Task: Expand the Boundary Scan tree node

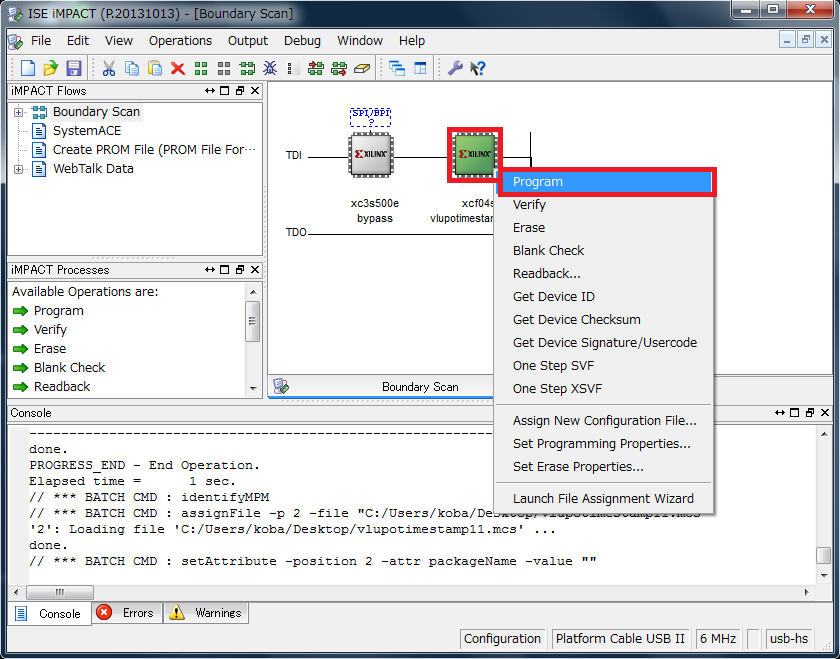Action: [19, 112]
